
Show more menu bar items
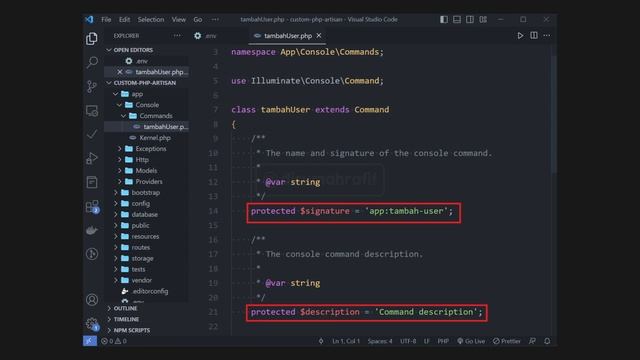click(x=215, y=20)
